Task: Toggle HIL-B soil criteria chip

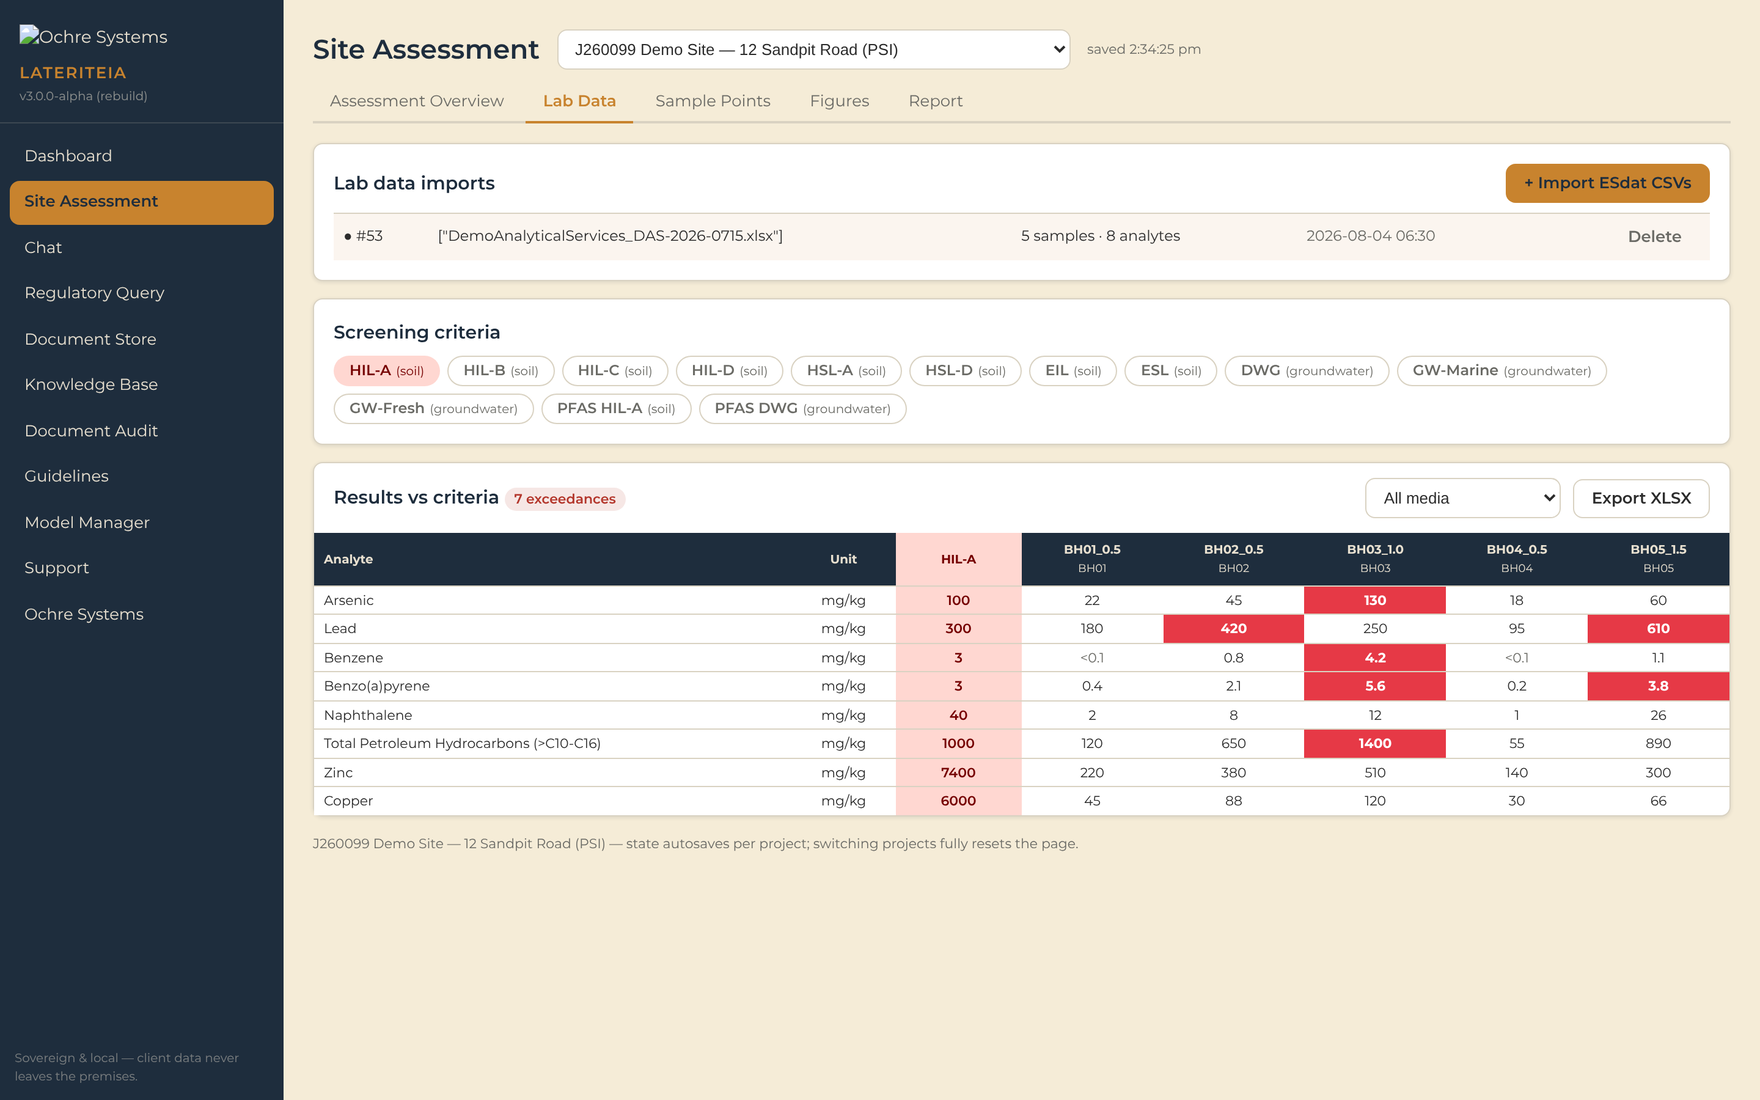Action: point(501,371)
